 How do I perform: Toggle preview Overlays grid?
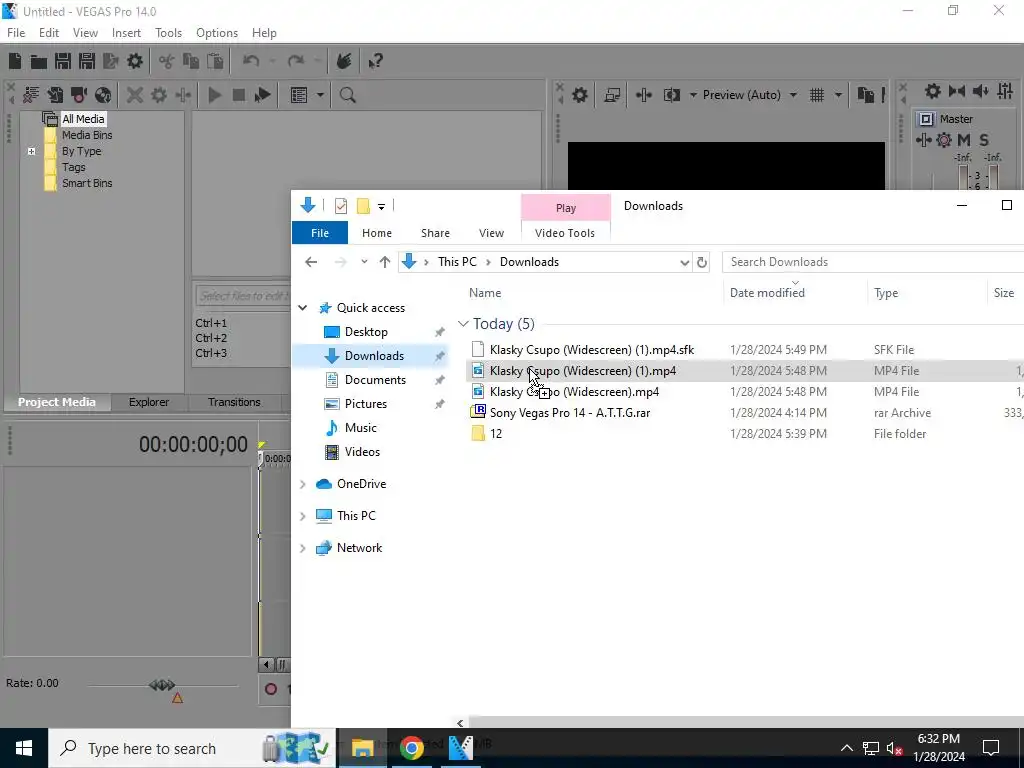[817, 95]
